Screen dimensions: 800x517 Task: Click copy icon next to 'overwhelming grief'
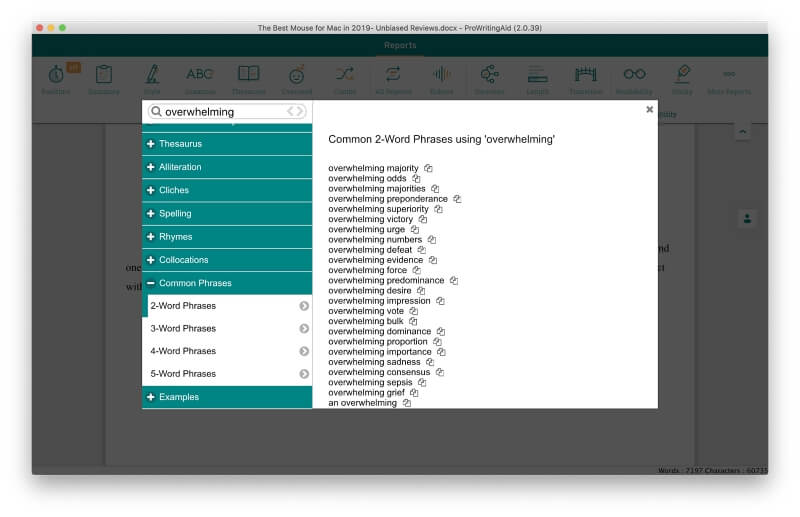pos(414,393)
